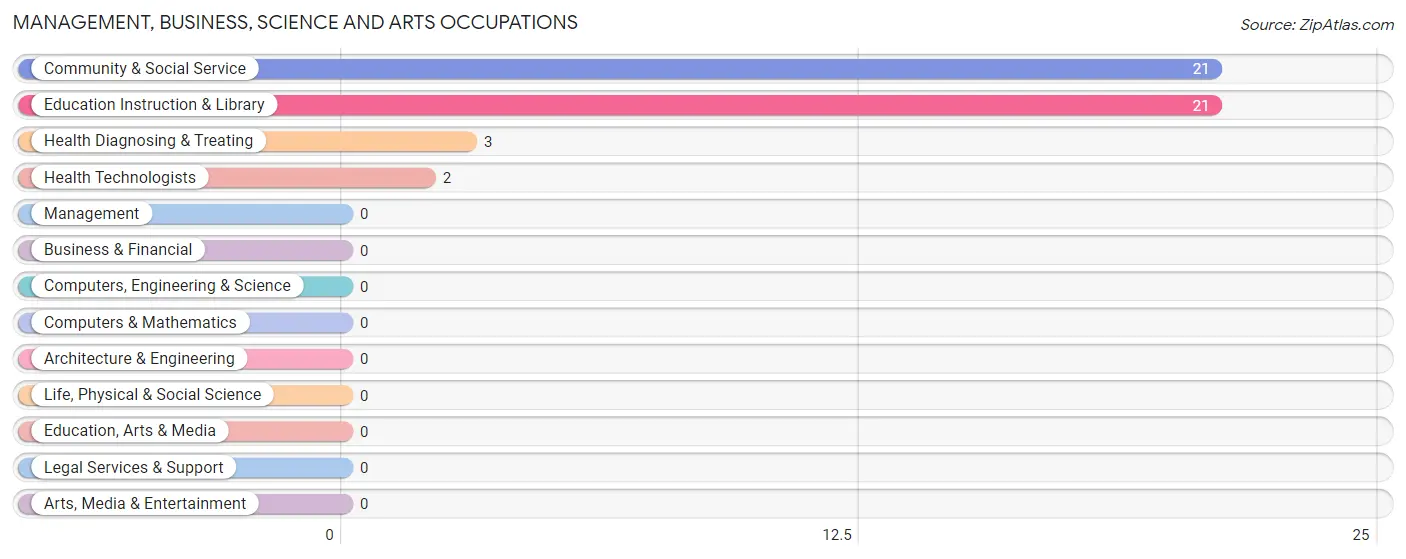Screen dimensions: 1406x559
Task: Click value 21 on Community & Social Service bar
Action: (x=1200, y=69)
